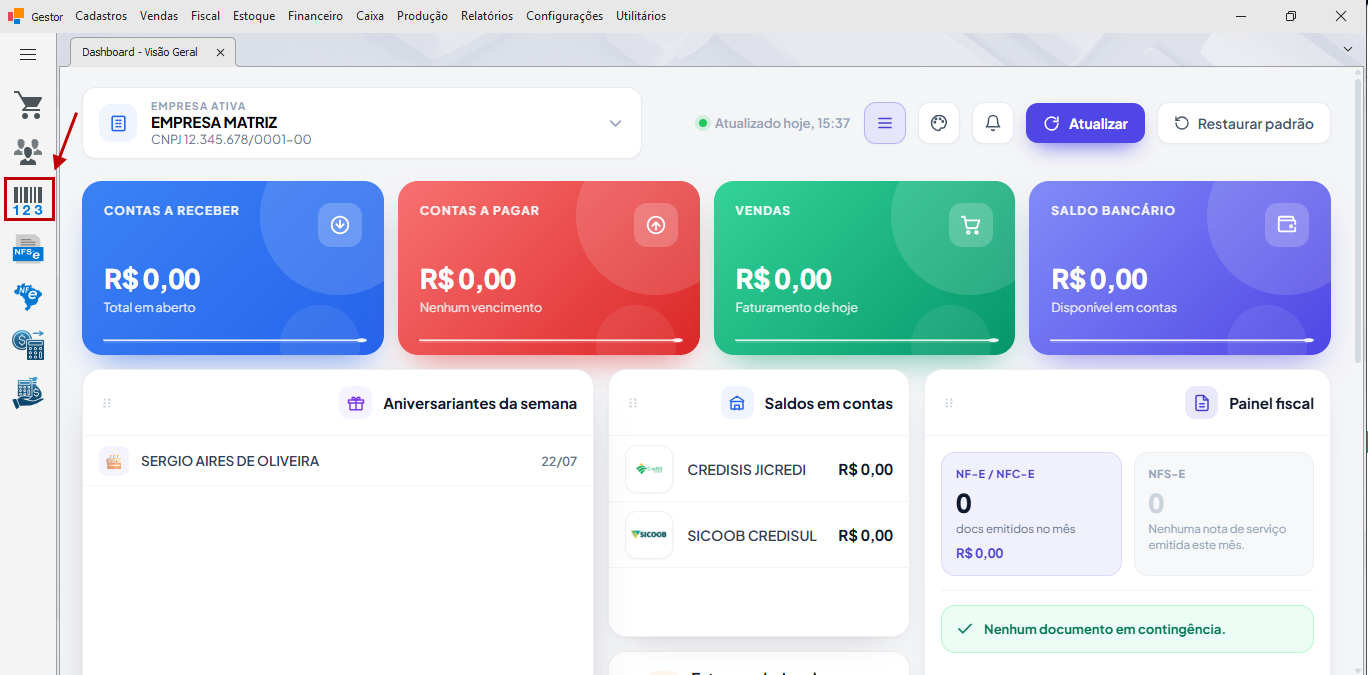Screen dimensions: 1368x675
Task: Open the Caixa menu
Action: point(370,16)
